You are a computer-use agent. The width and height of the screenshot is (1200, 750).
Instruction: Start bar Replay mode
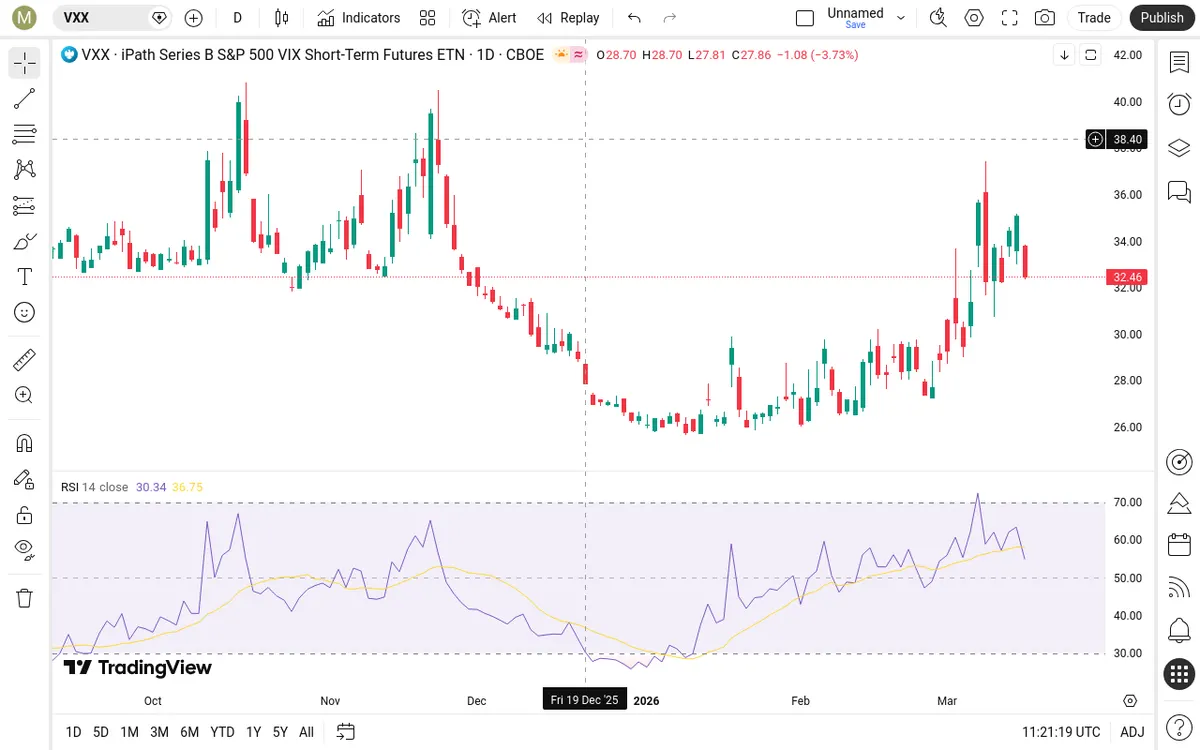tap(568, 18)
